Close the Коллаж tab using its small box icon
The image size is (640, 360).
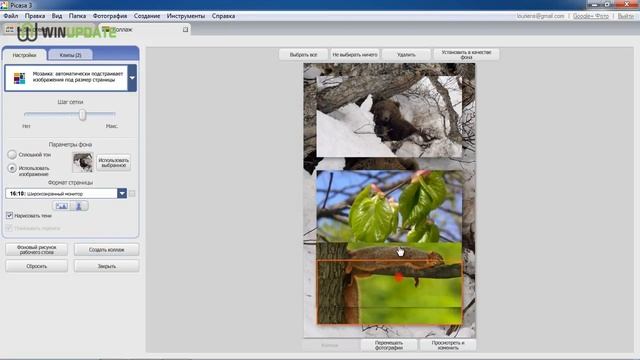click(185, 29)
